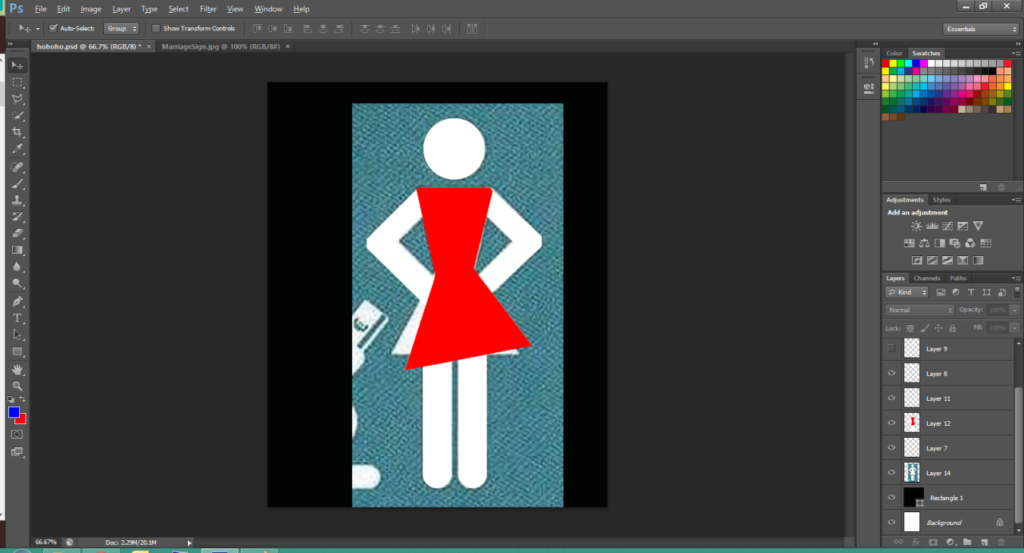Open the Essentials workspace dropdown
This screenshot has width=1024, height=553.
(980, 29)
